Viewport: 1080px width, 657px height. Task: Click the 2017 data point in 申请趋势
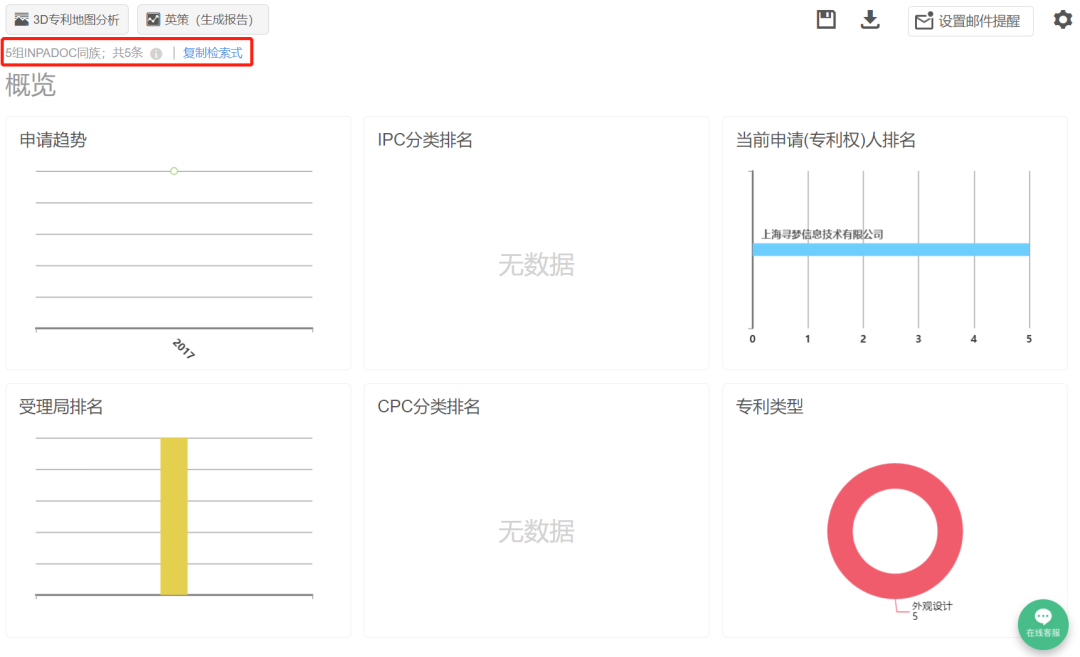pyautogui.click(x=174, y=171)
